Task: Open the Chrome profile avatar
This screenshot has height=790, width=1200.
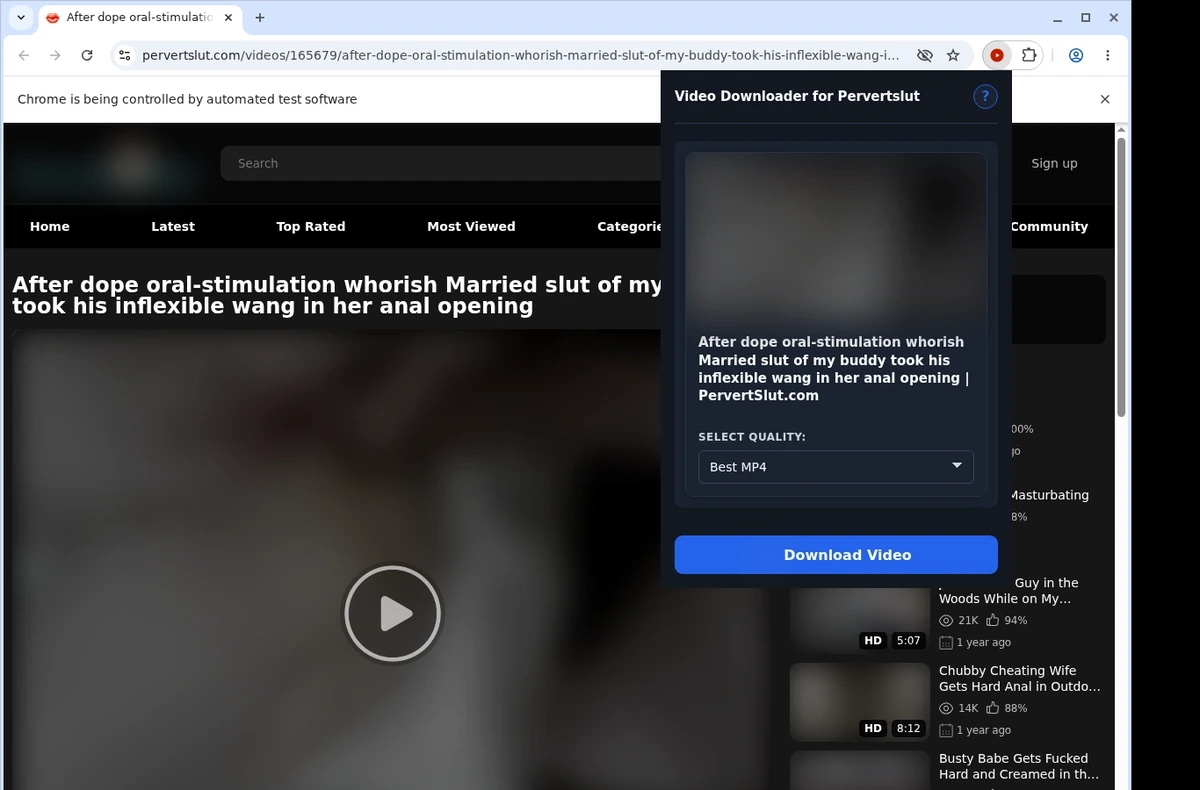Action: [x=1076, y=56]
